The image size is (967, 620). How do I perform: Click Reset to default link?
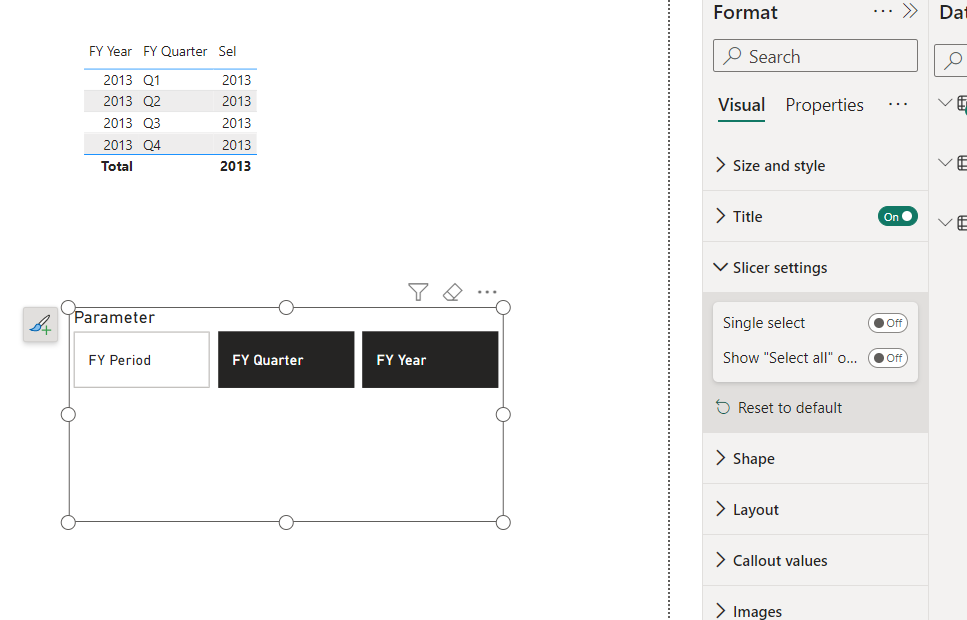click(x=789, y=408)
